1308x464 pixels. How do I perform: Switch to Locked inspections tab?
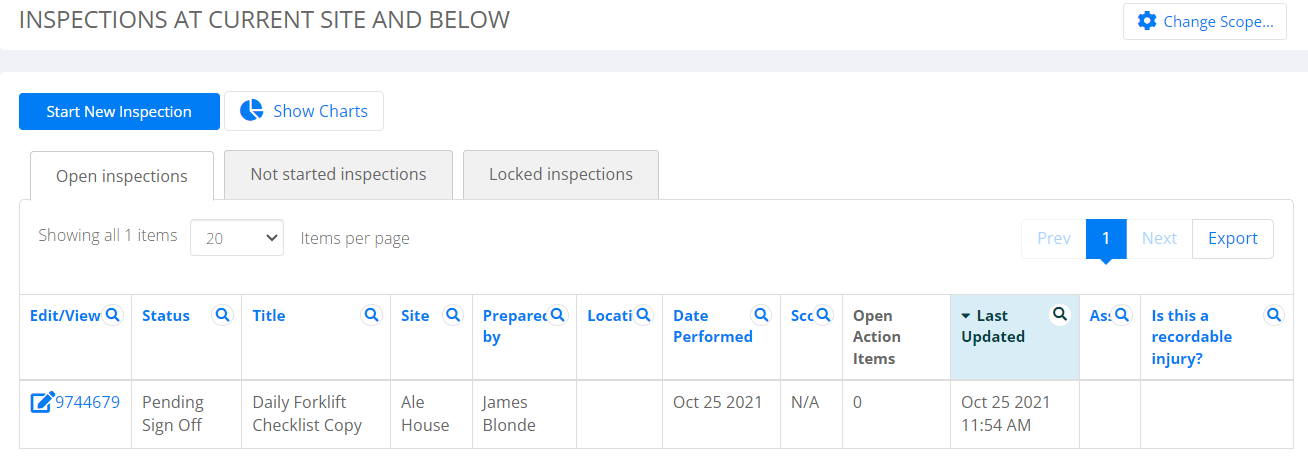pos(561,174)
